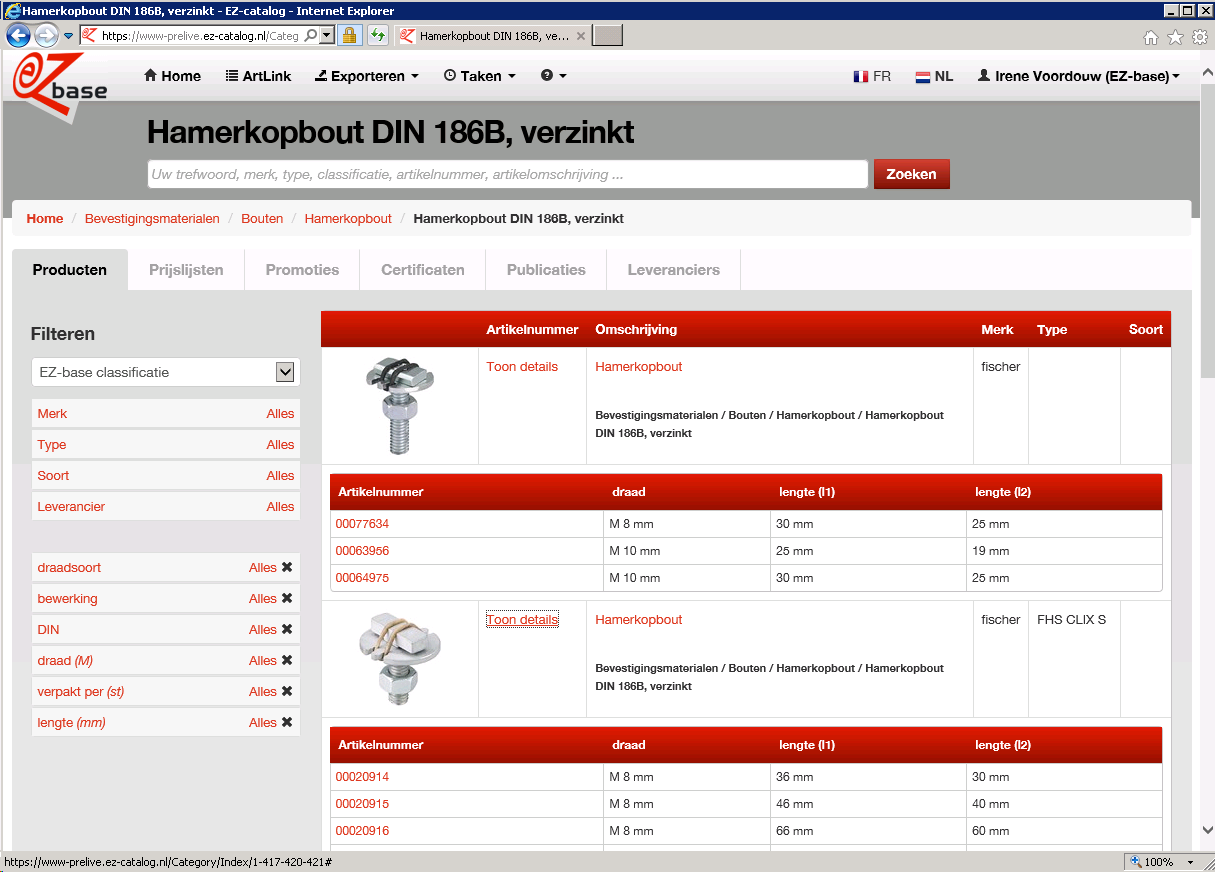1215x872 pixels.
Task: Open the Bevestigingsmaterialen breadcrumb link
Action: pos(152,218)
